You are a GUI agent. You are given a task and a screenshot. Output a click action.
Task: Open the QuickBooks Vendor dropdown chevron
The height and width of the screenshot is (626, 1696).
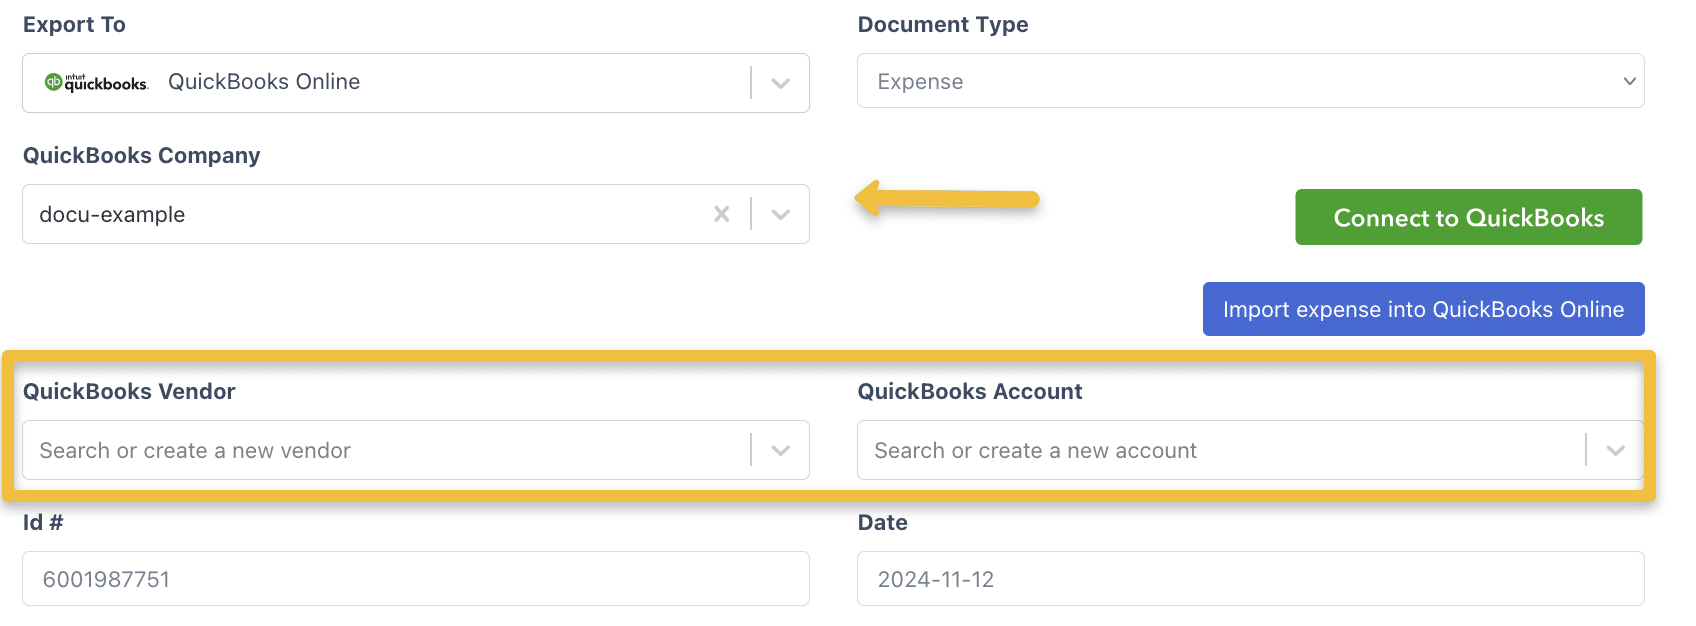(781, 450)
